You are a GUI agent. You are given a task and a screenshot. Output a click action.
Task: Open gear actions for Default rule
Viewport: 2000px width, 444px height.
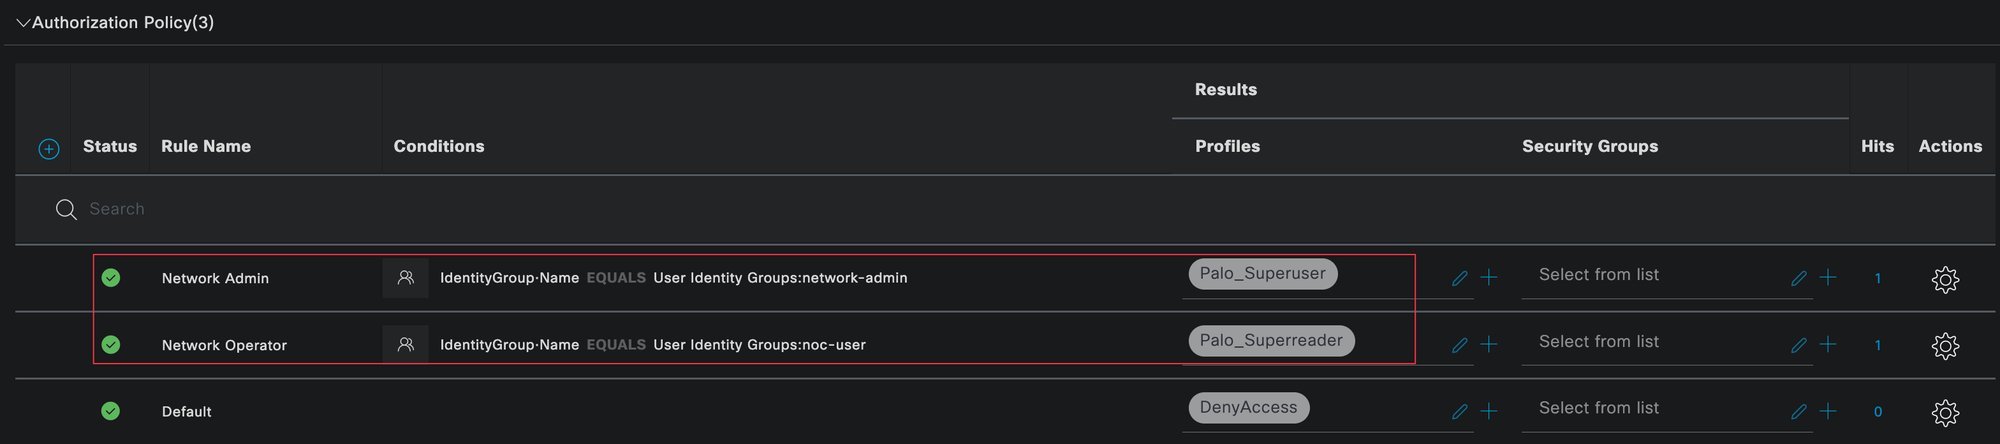point(1945,412)
